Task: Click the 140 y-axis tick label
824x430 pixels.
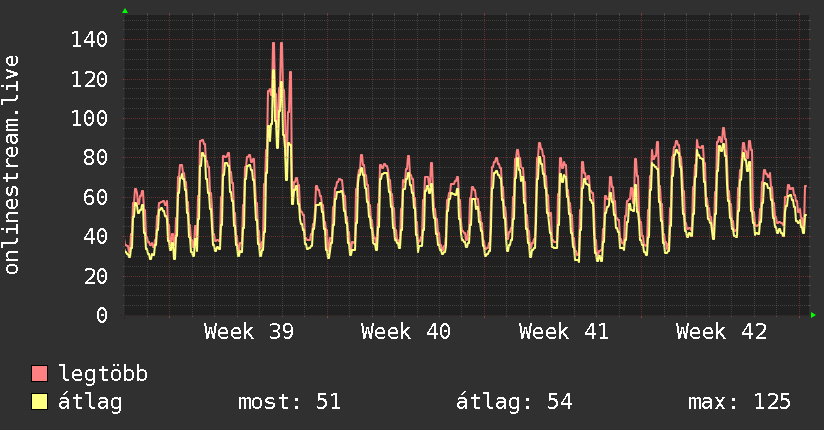Action: [x=89, y=39]
